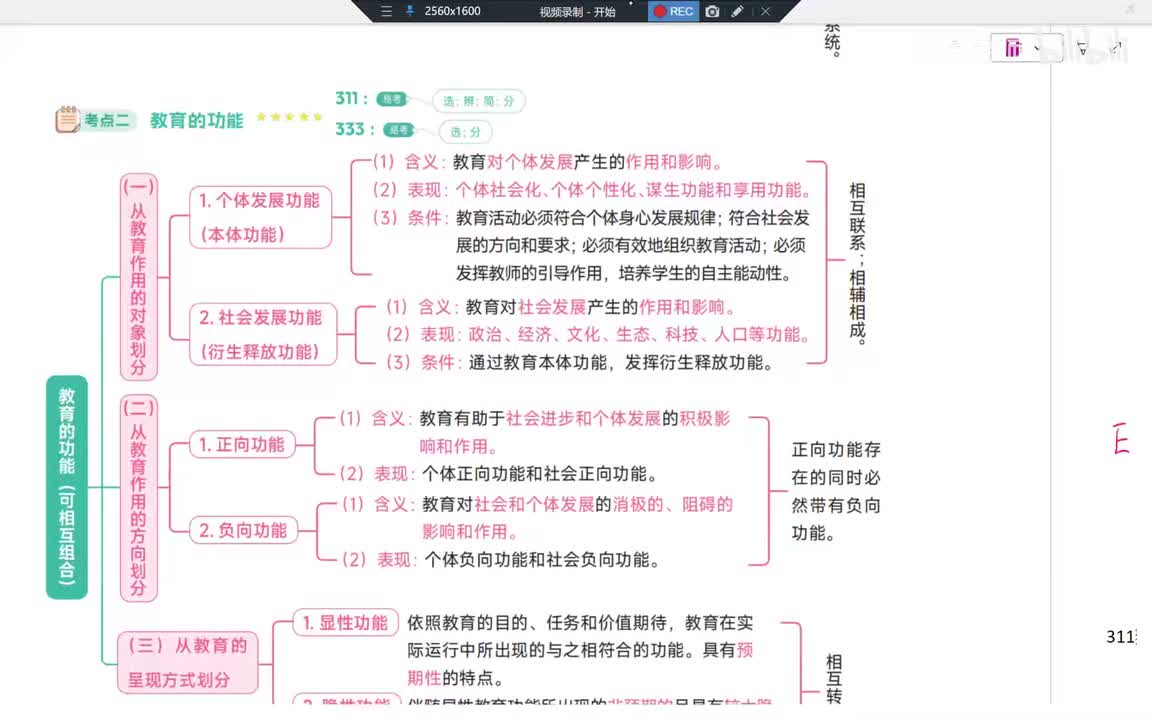Click the blue pin icon in recorder bar
1152x720 pixels.
coord(409,11)
